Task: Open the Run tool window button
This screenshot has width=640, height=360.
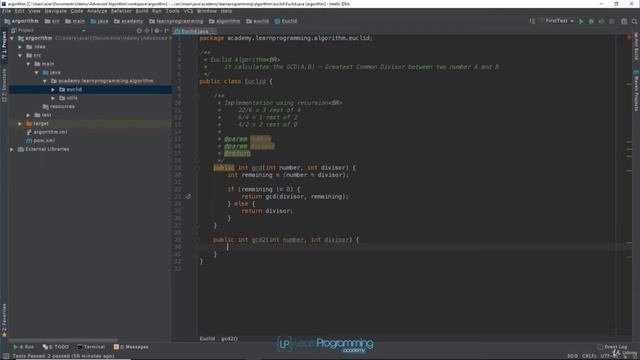Action: coord(23,347)
